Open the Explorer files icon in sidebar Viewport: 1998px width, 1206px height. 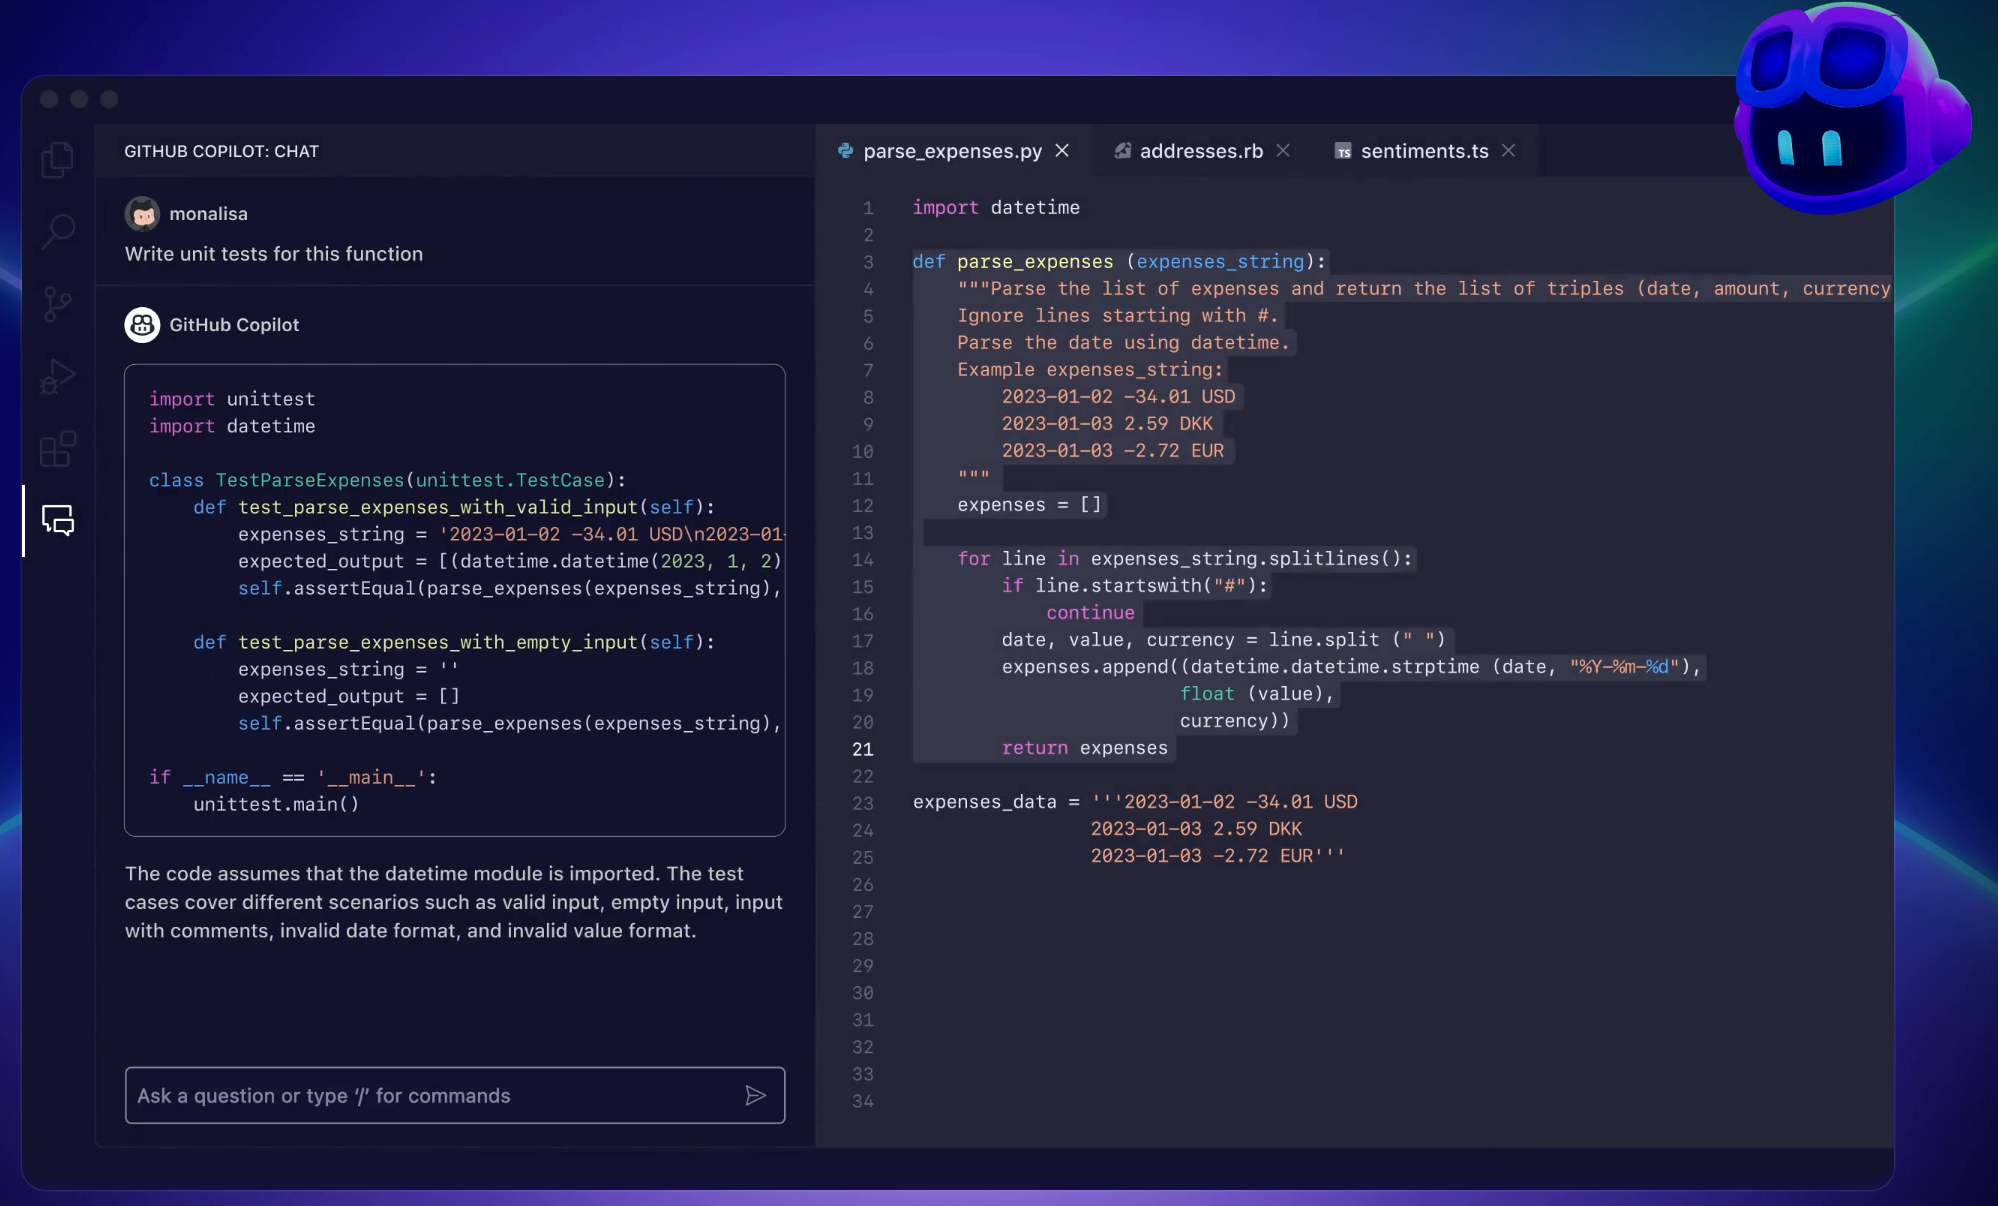(58, 160)
